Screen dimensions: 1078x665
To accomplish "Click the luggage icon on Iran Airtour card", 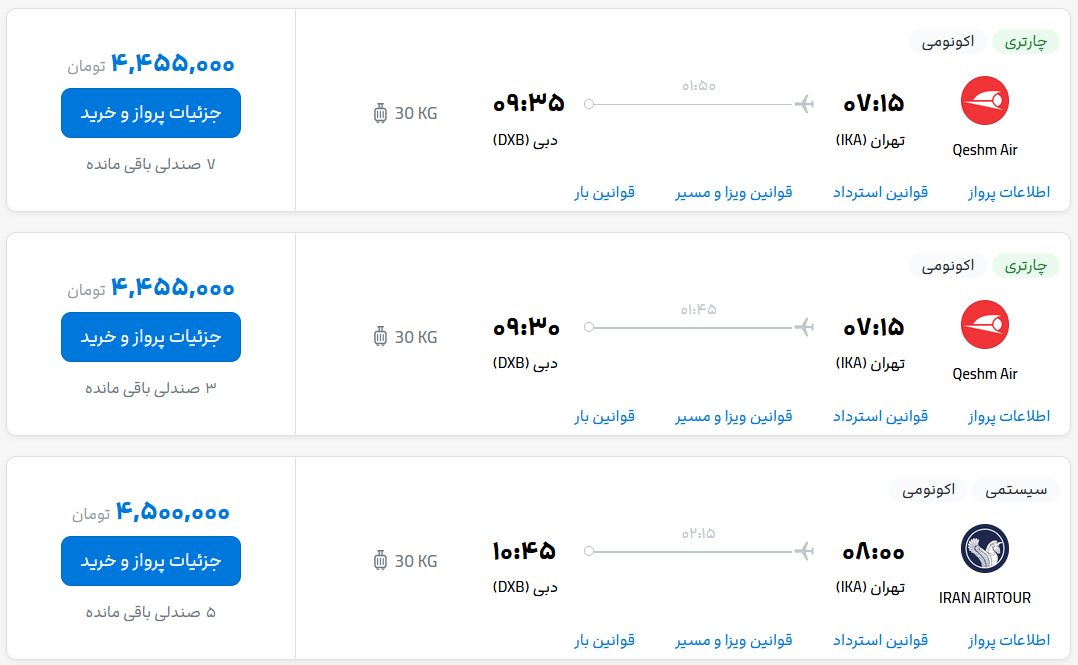I will point(380,561).
